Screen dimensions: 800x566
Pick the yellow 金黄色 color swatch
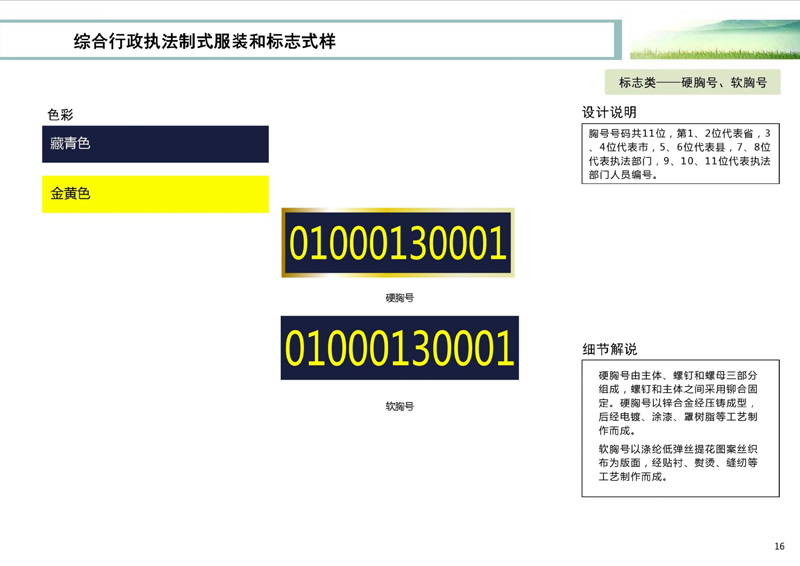click(x=155, y=194)
